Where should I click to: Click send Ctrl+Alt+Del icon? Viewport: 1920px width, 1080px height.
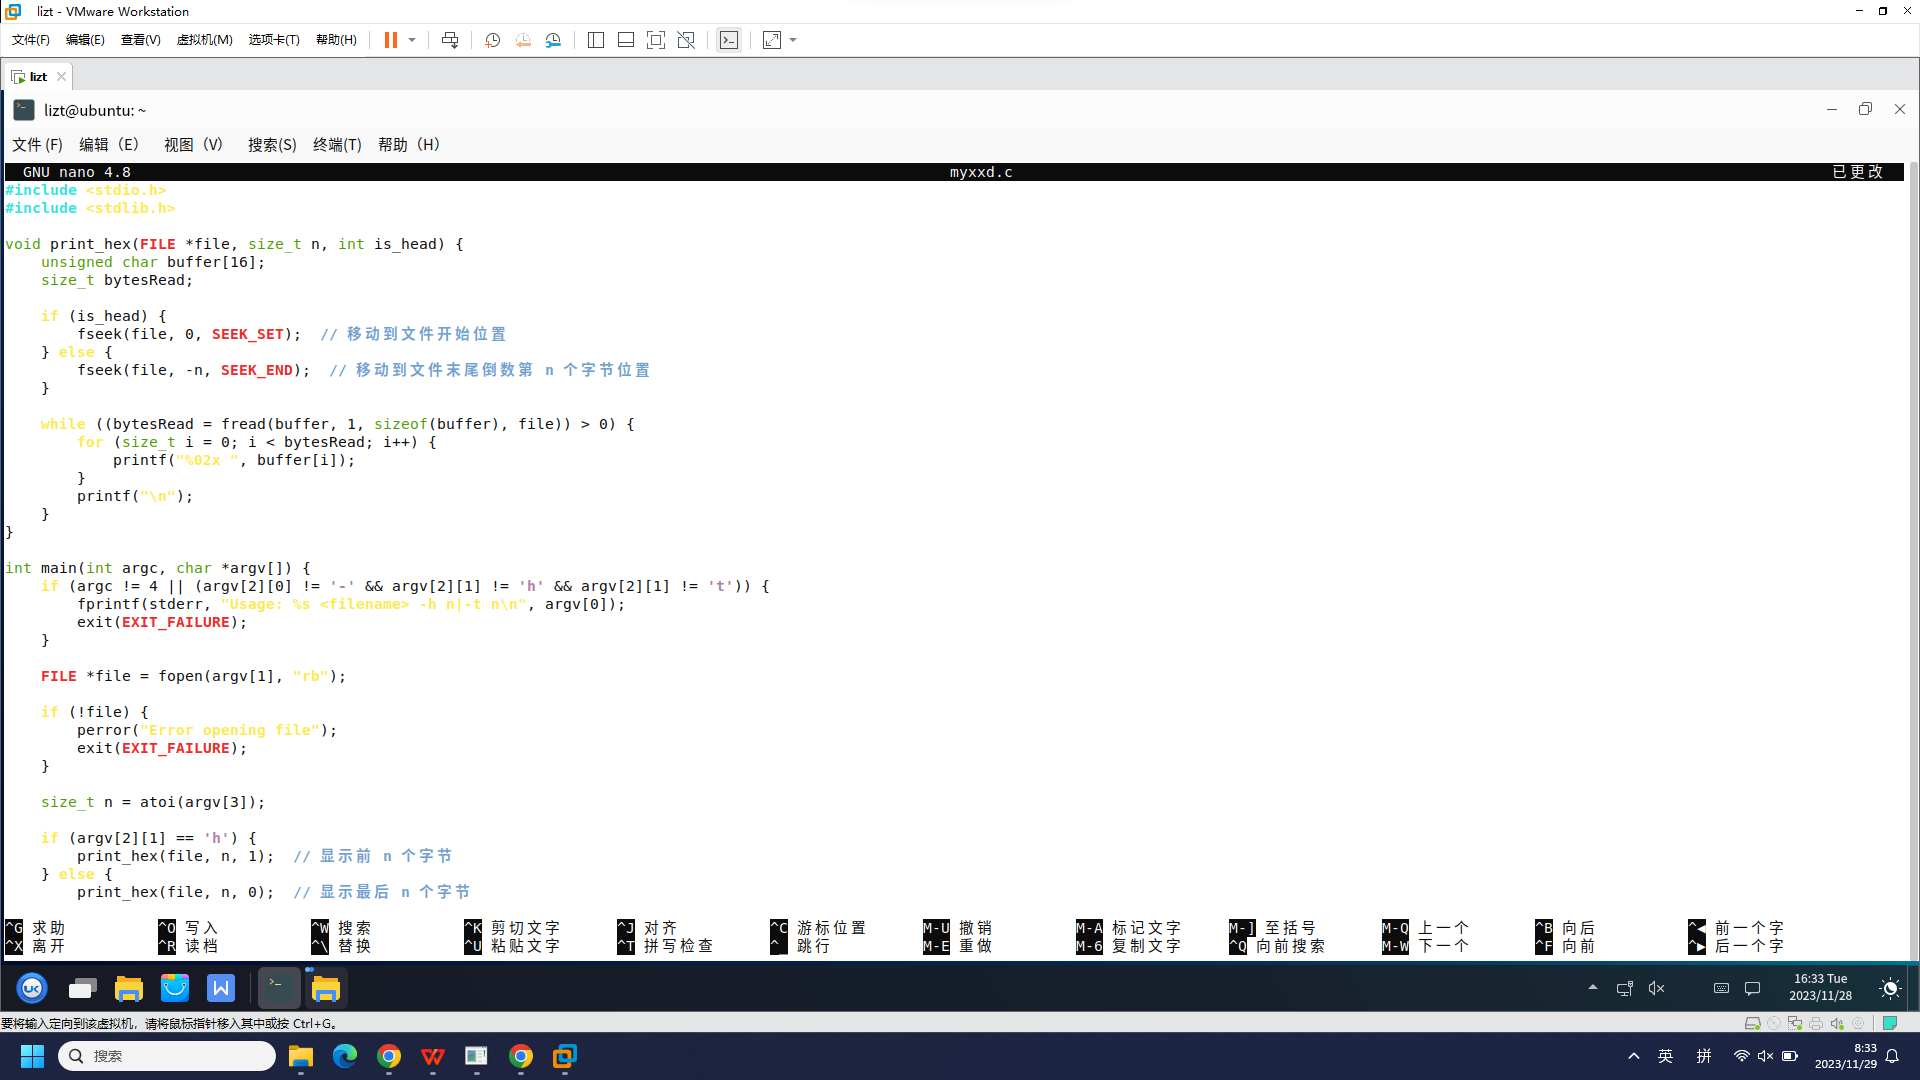point(450,40)
